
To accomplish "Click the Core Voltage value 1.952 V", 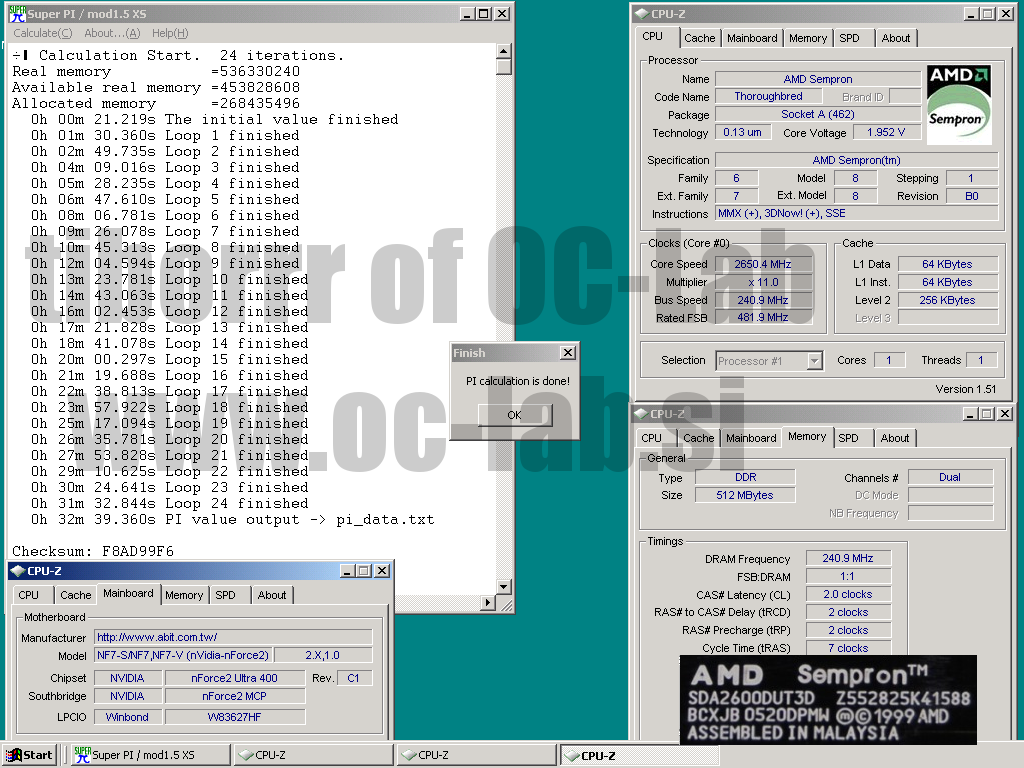I will click(886, 132).
